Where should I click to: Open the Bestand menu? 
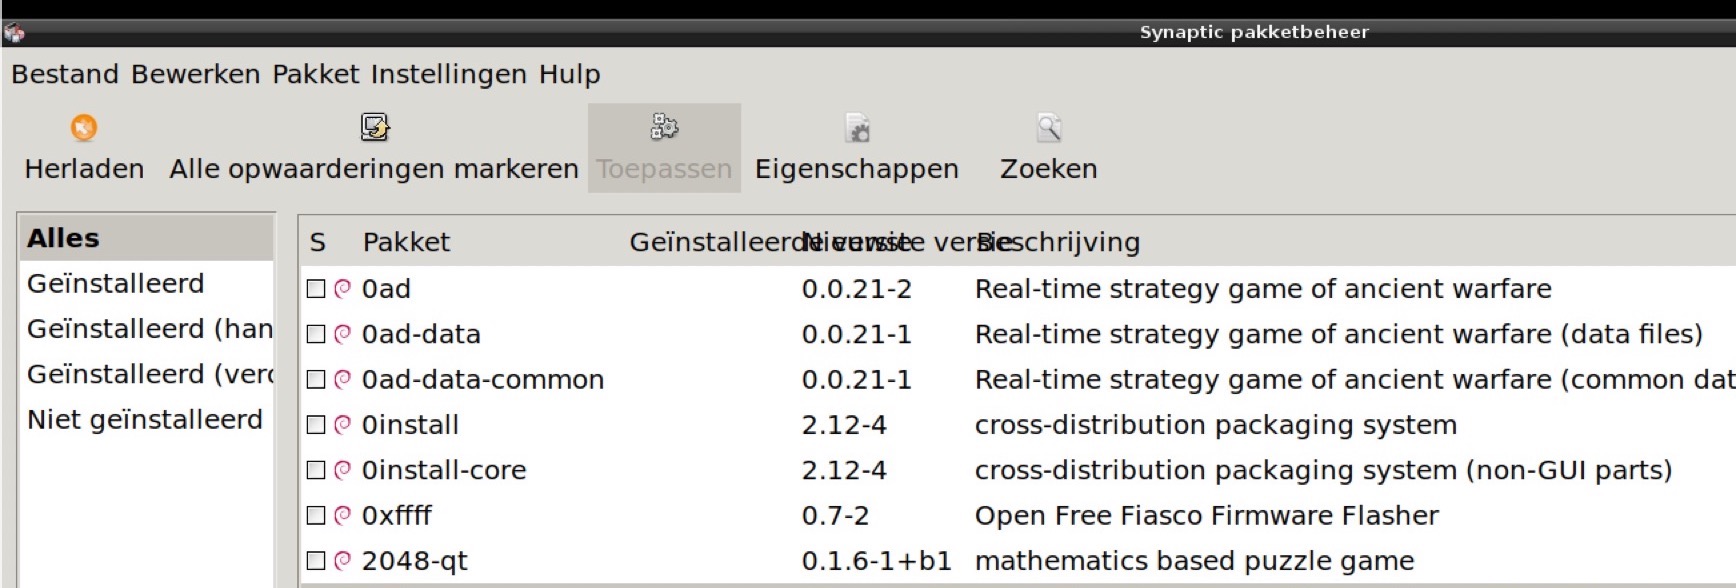tap(65, 74)
